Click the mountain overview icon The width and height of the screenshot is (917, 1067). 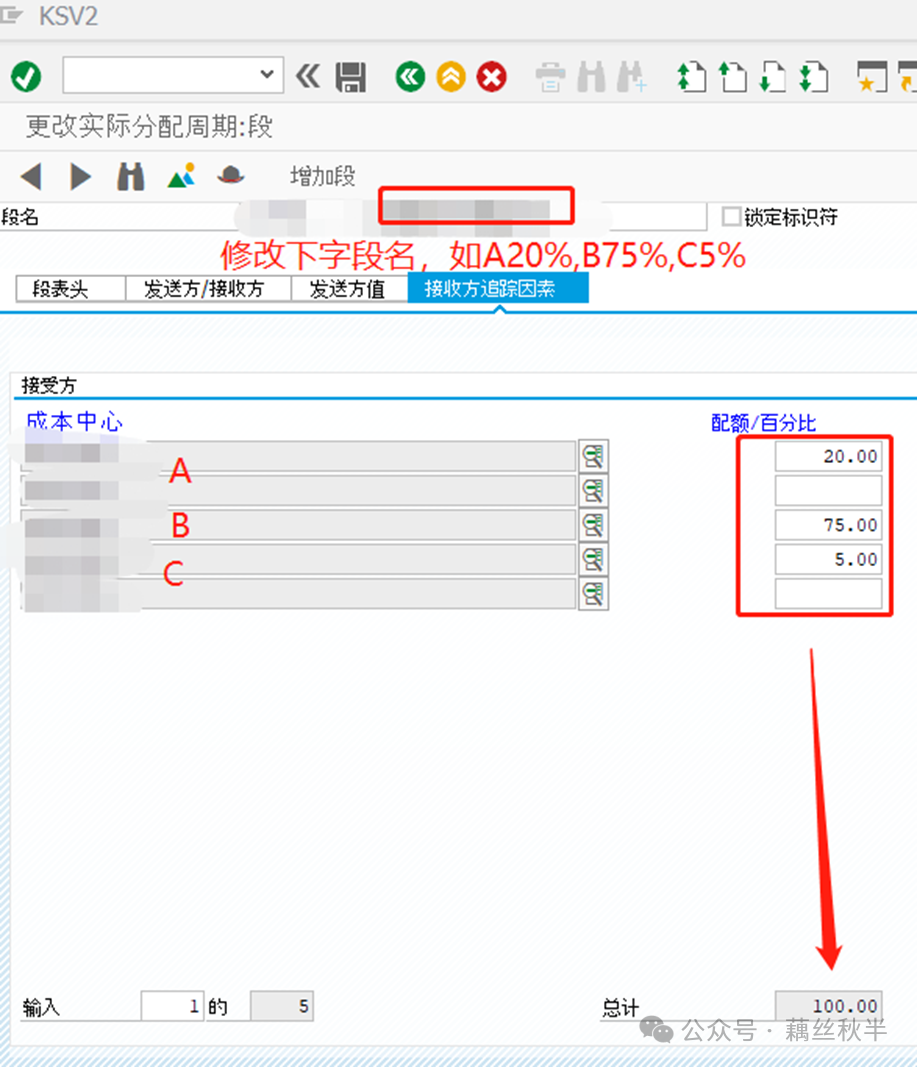point(181,176)
